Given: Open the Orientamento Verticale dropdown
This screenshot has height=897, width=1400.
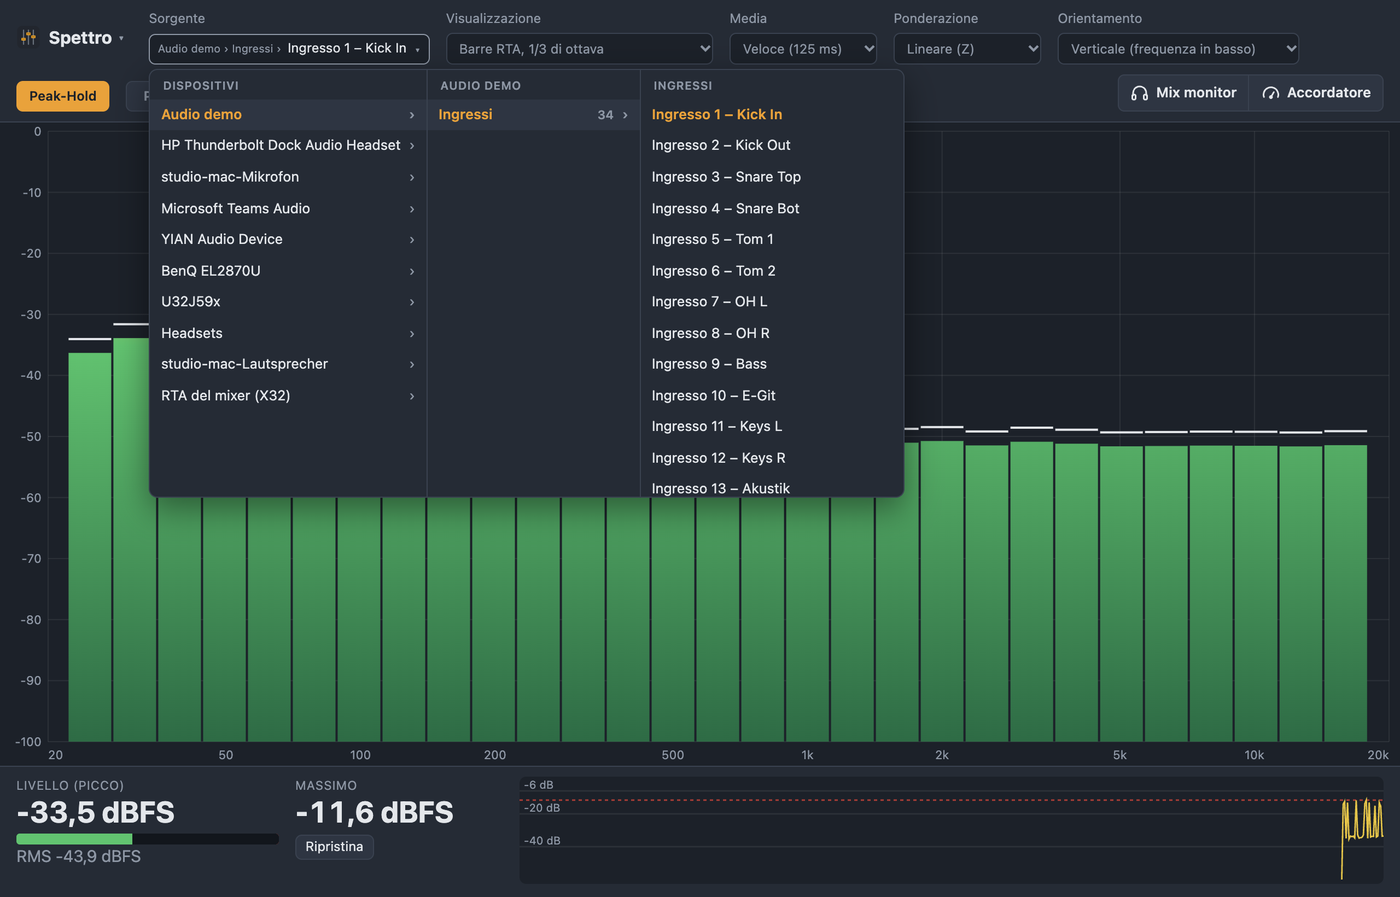Looking at the screenshot, I should (1178, 49).
